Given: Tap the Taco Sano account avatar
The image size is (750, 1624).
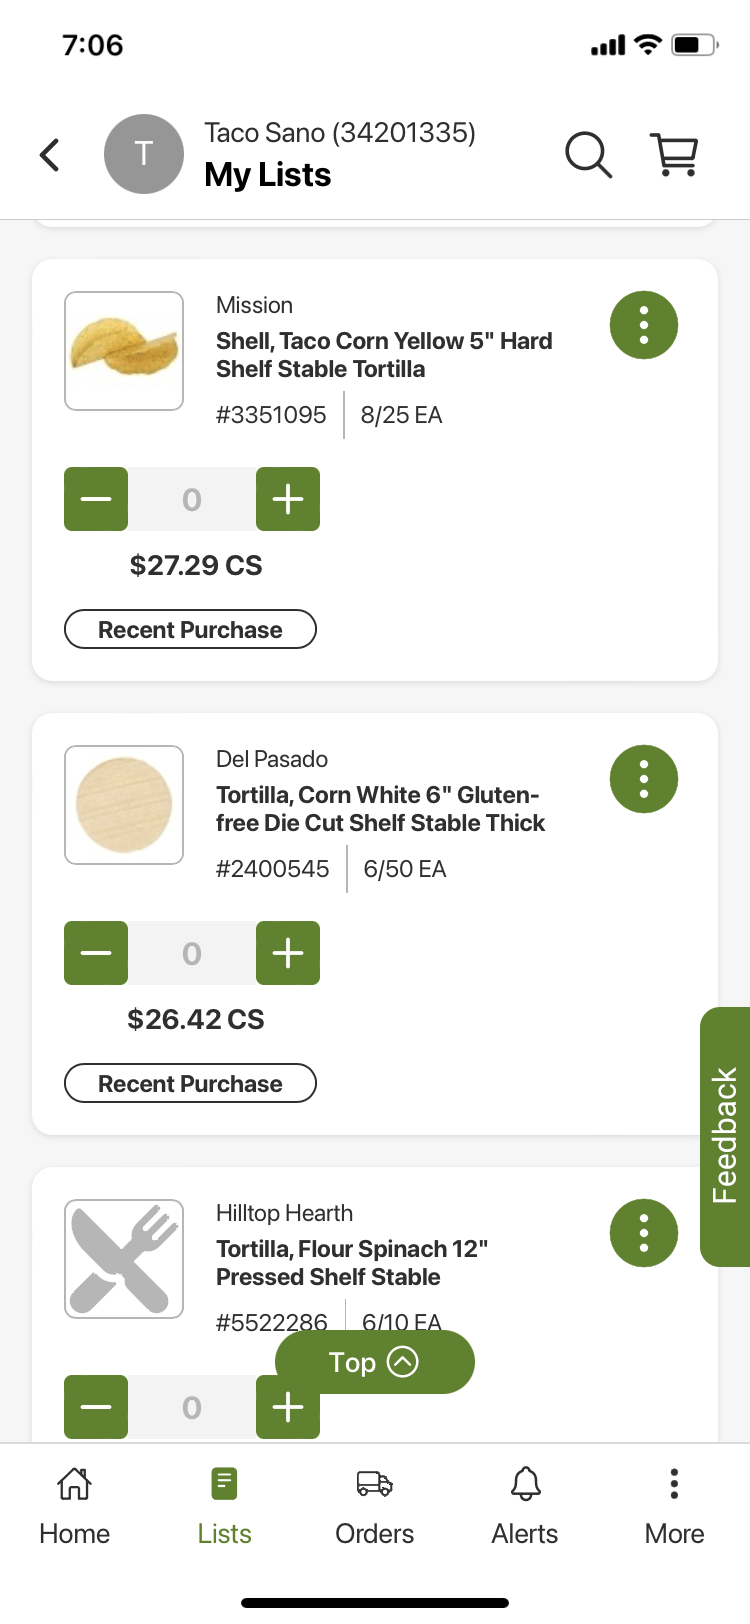Looking at the screenshot, I should tap(144, 154).
